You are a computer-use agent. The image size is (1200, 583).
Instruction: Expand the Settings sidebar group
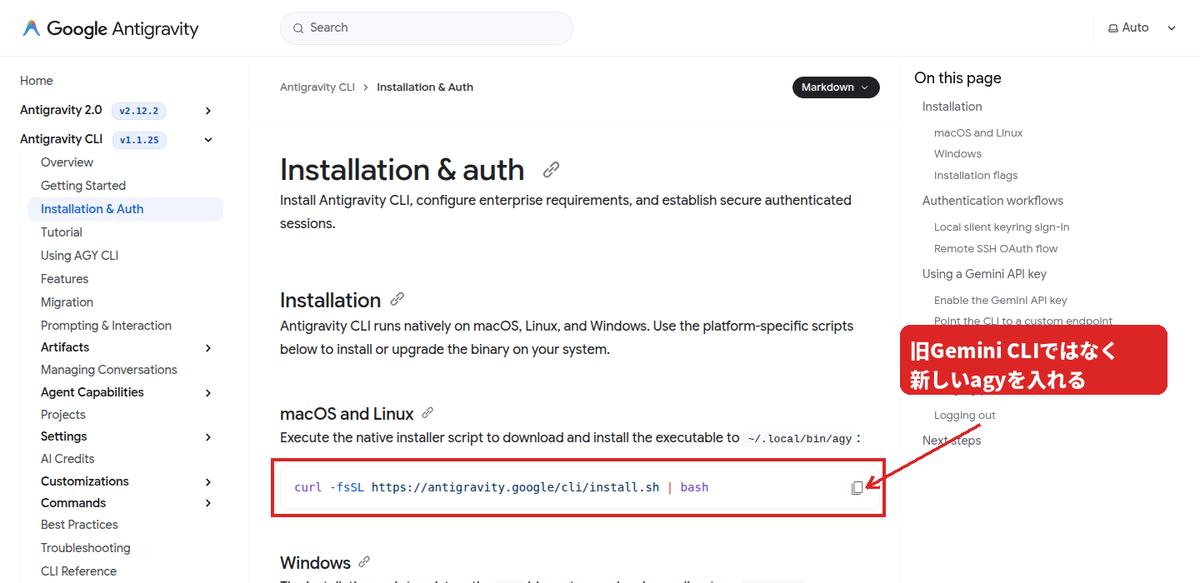click(x=208, y=437)
